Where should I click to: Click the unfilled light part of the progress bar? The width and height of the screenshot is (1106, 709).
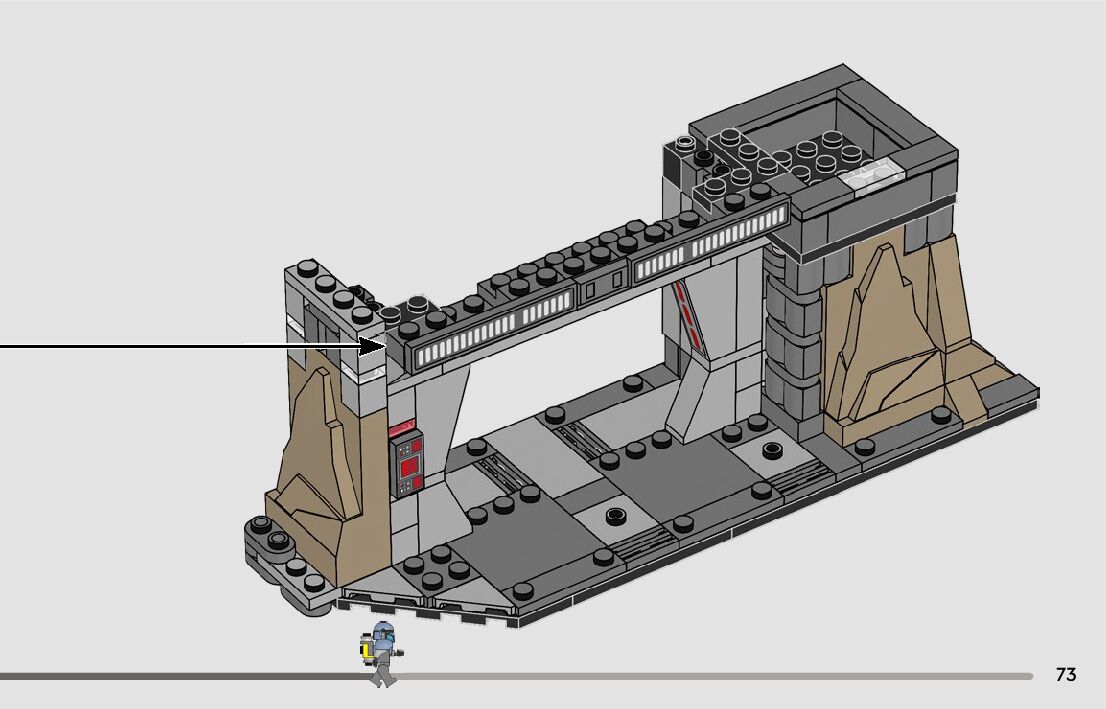[700, 677]
